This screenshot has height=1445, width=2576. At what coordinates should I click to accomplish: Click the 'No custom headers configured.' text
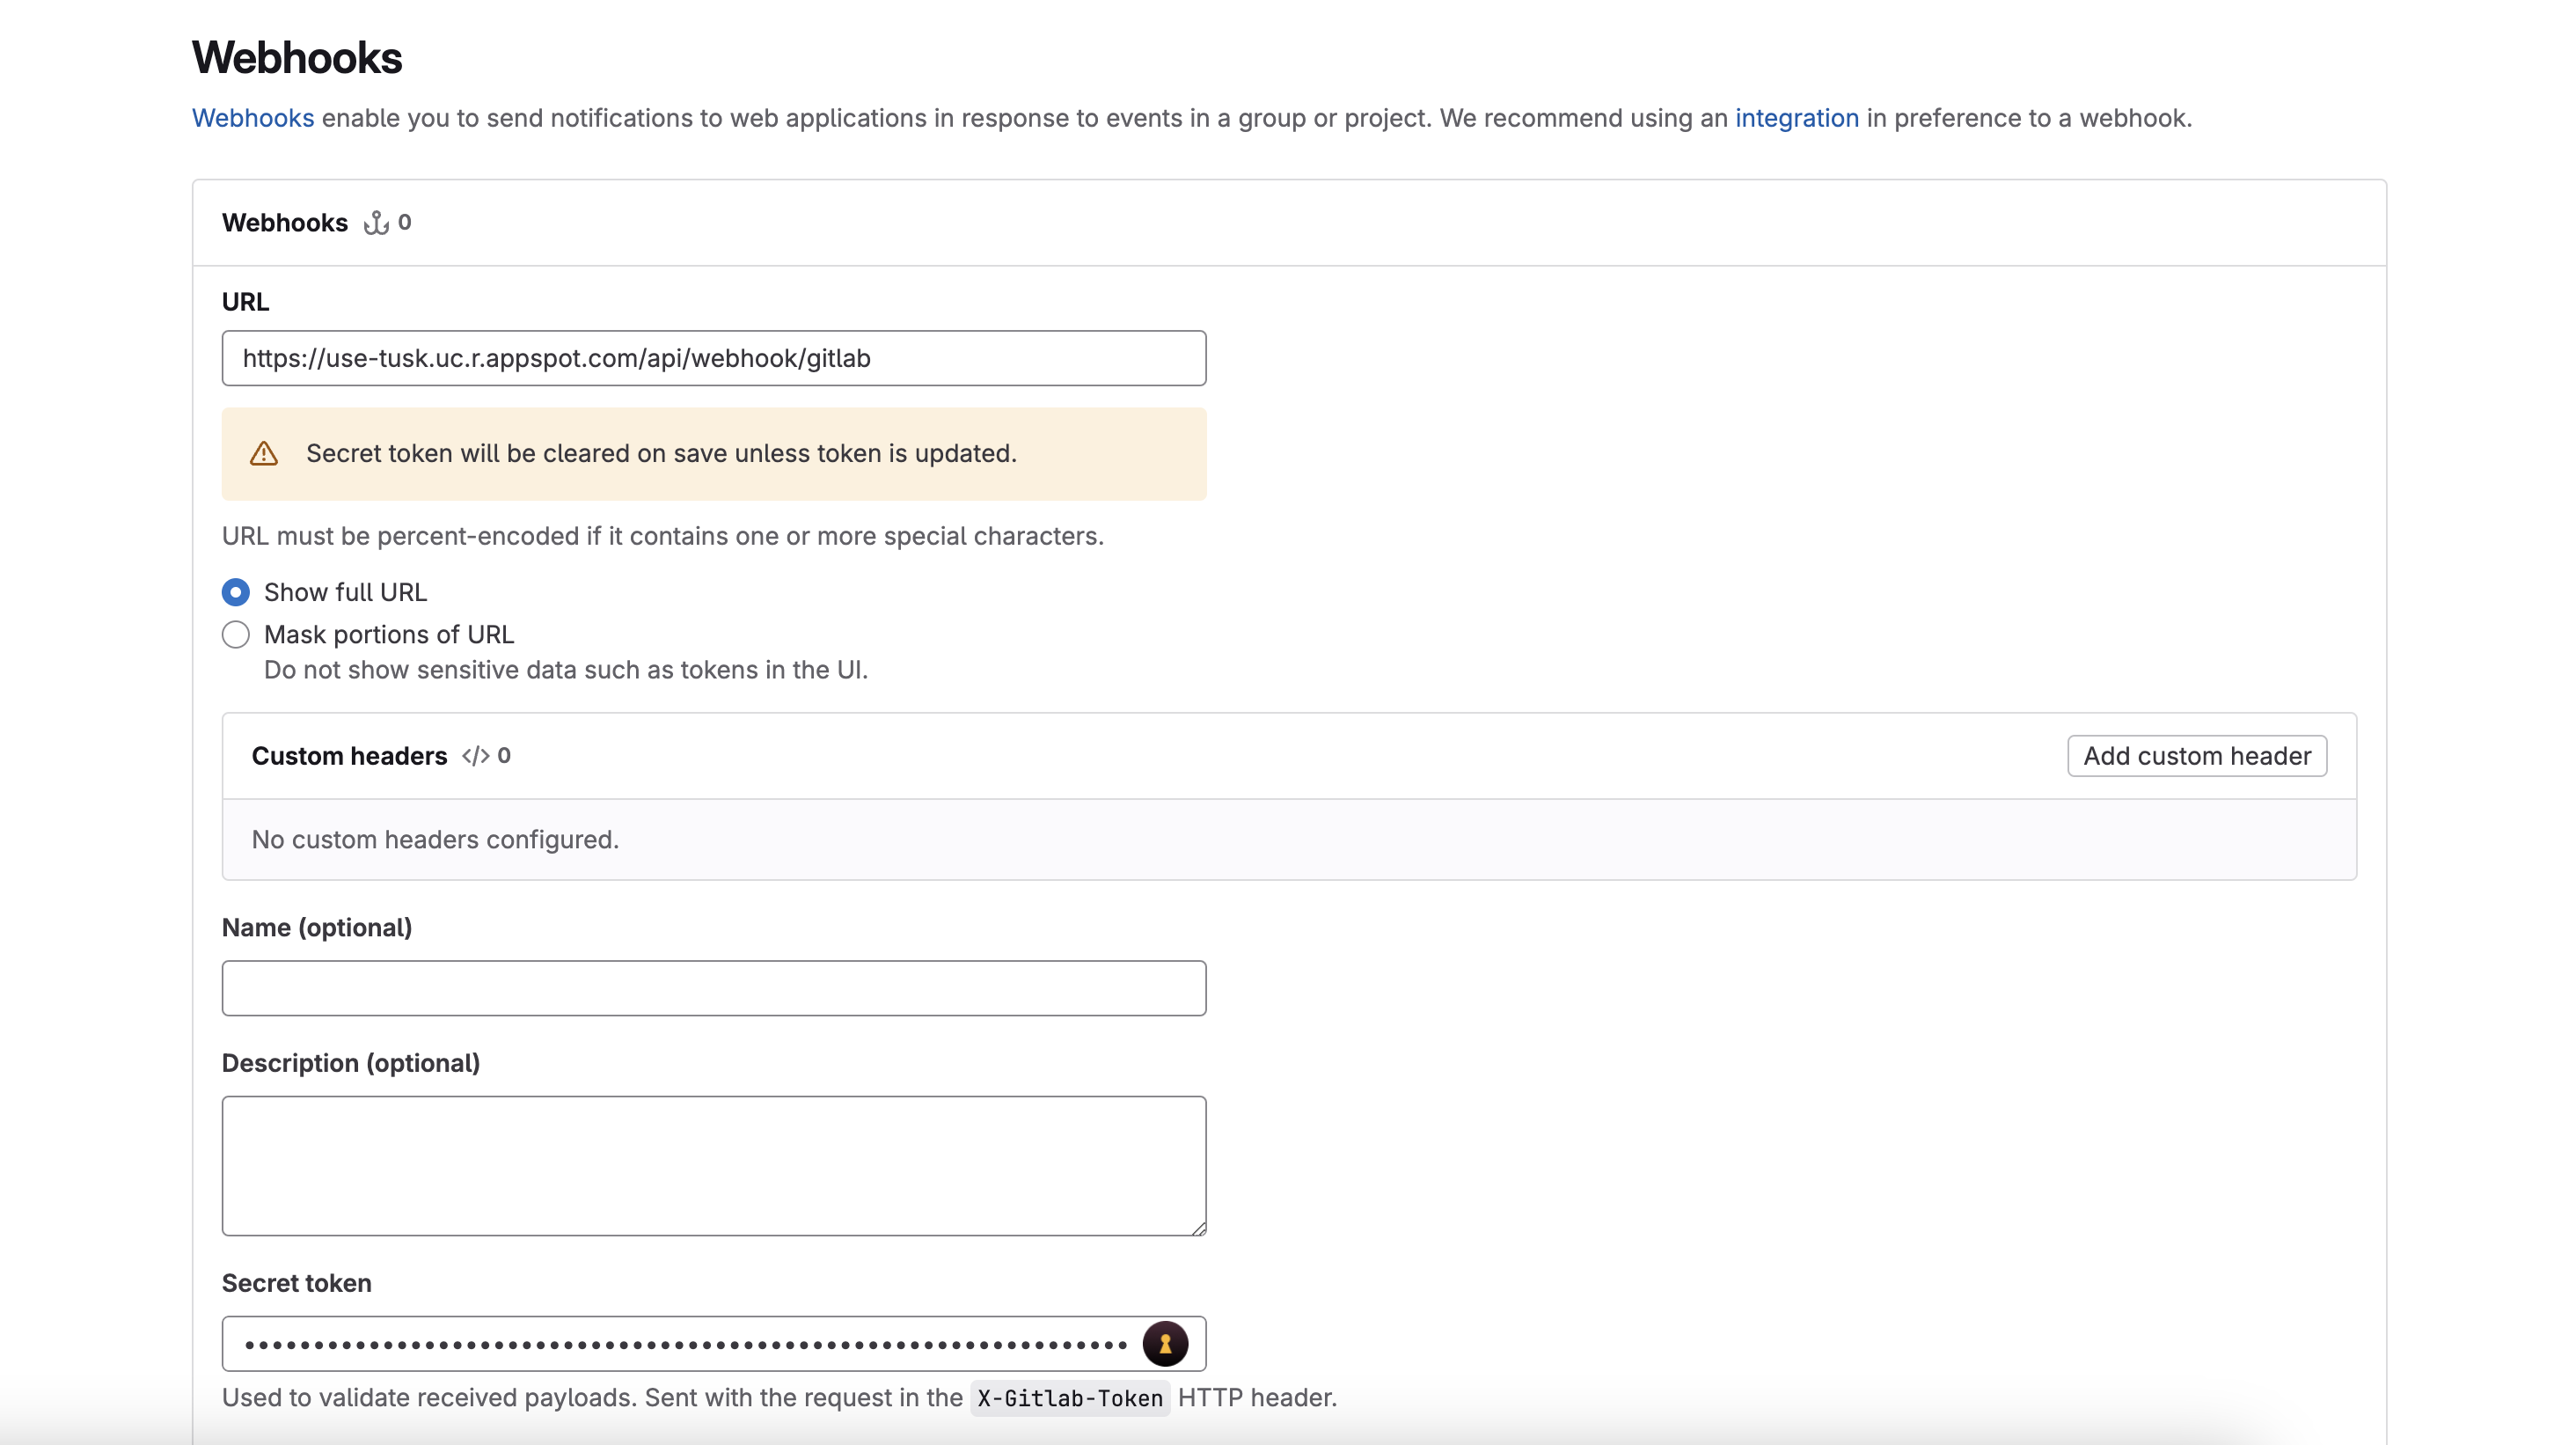435,840
